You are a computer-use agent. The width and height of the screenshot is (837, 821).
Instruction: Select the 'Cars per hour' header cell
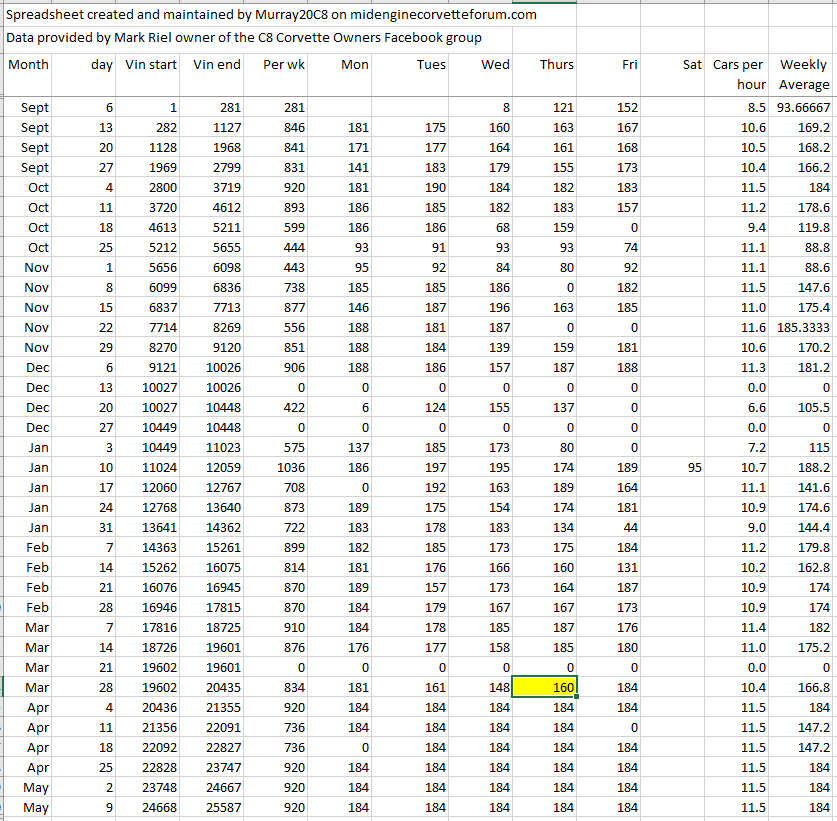click(x=739, y=75)
